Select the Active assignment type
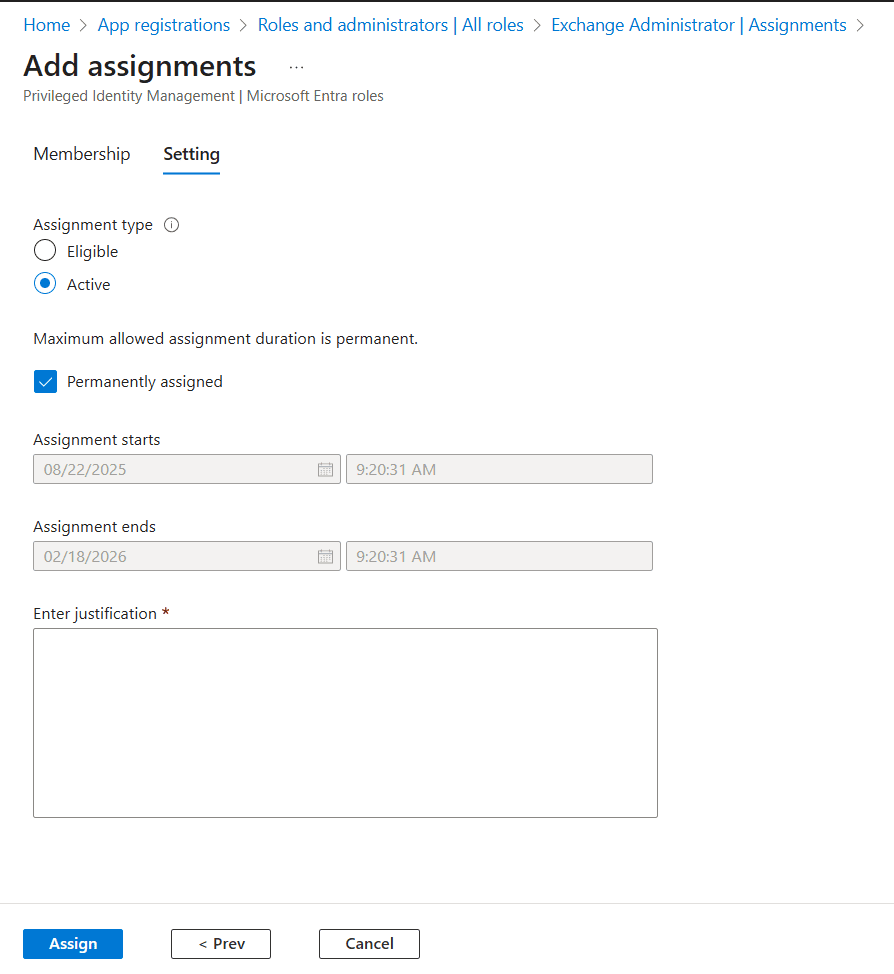The width and height of the screenshot is (894, 974). coord(45,284)
